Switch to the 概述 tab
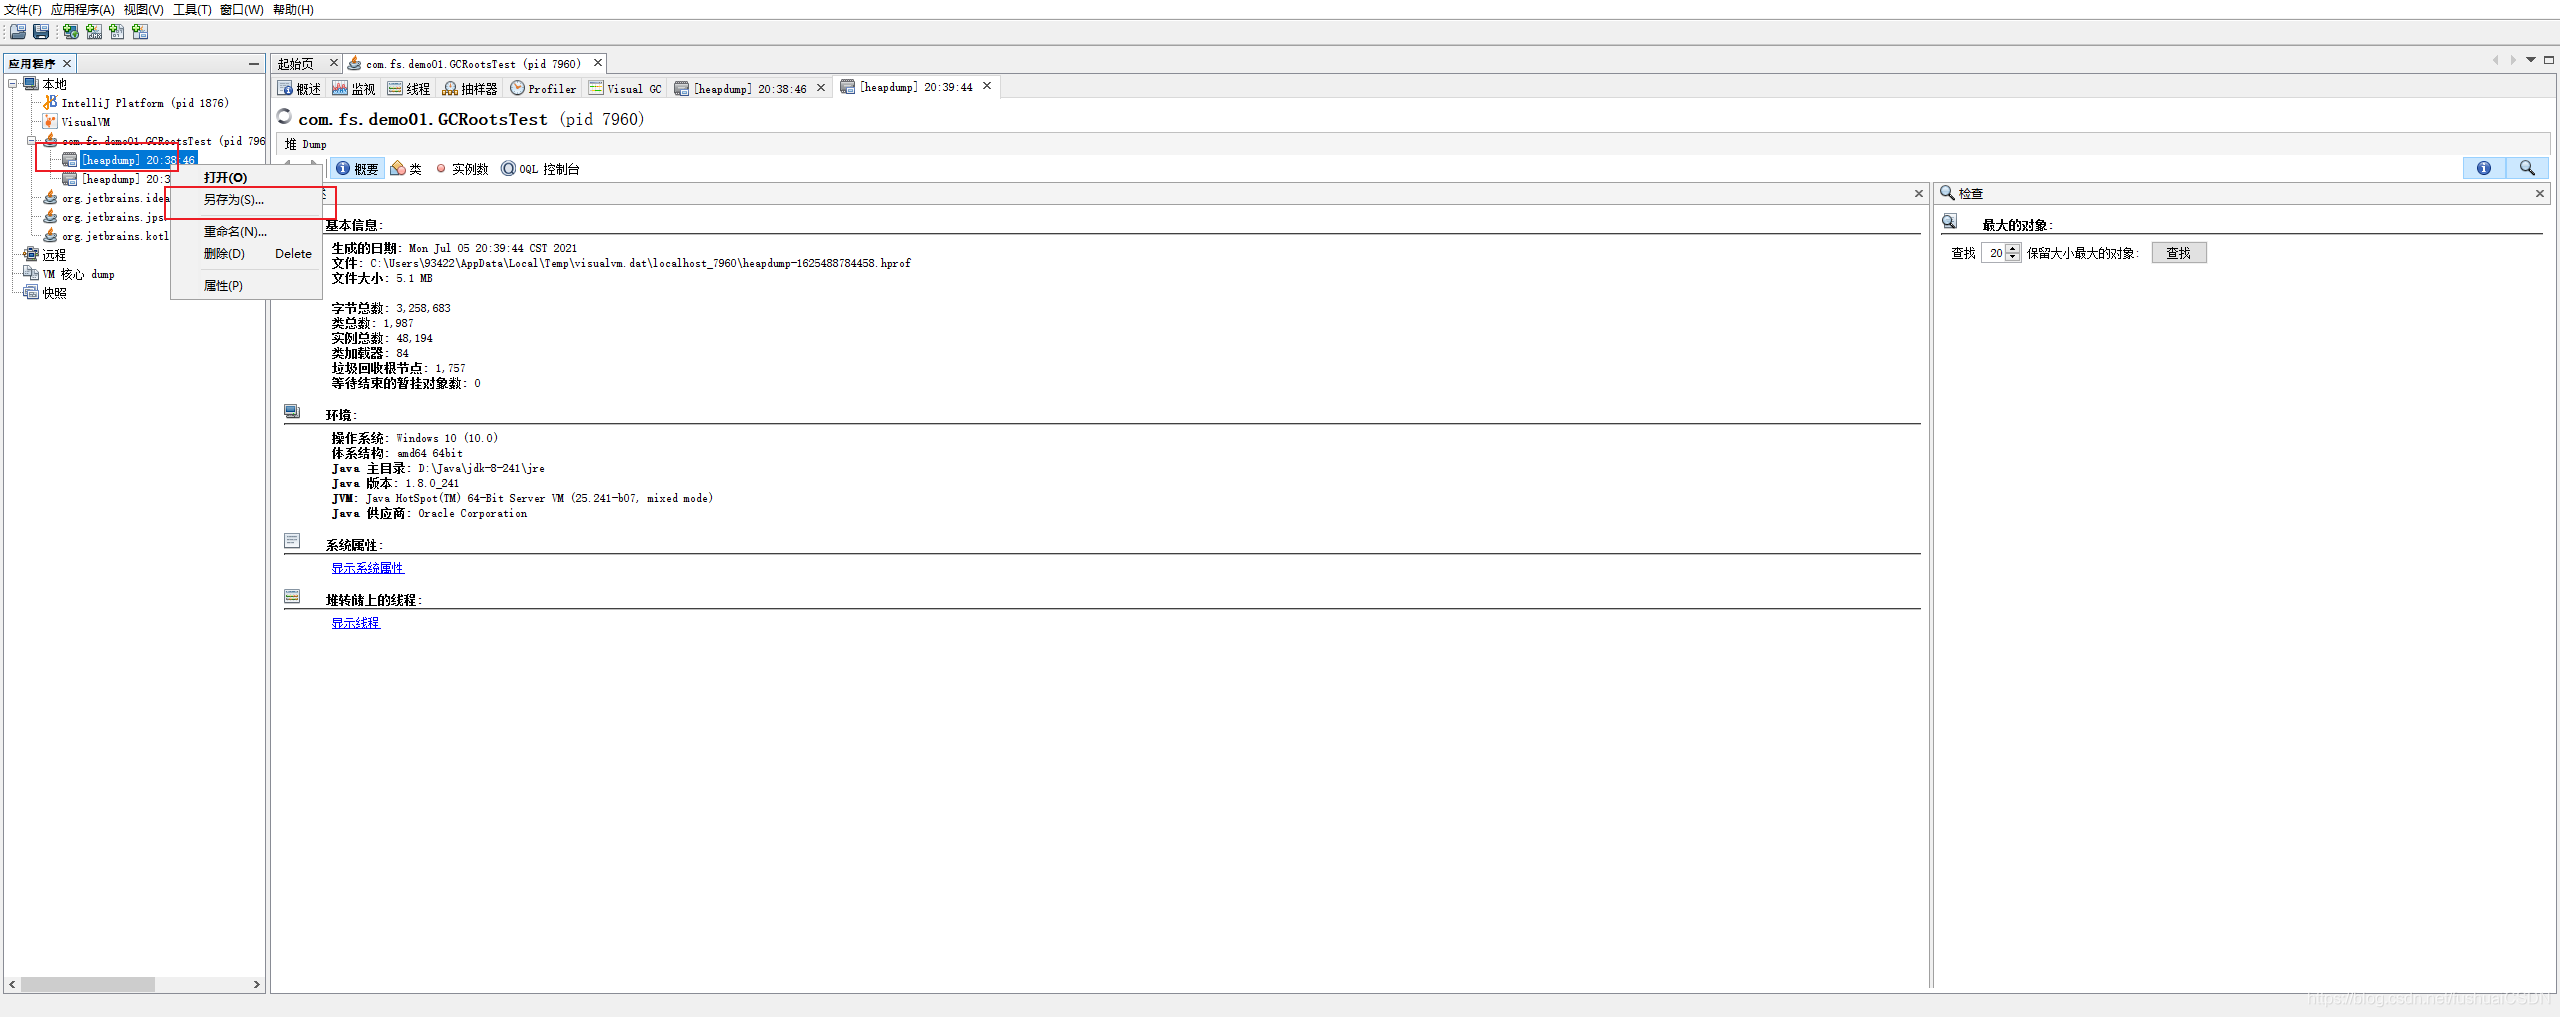 300,89
